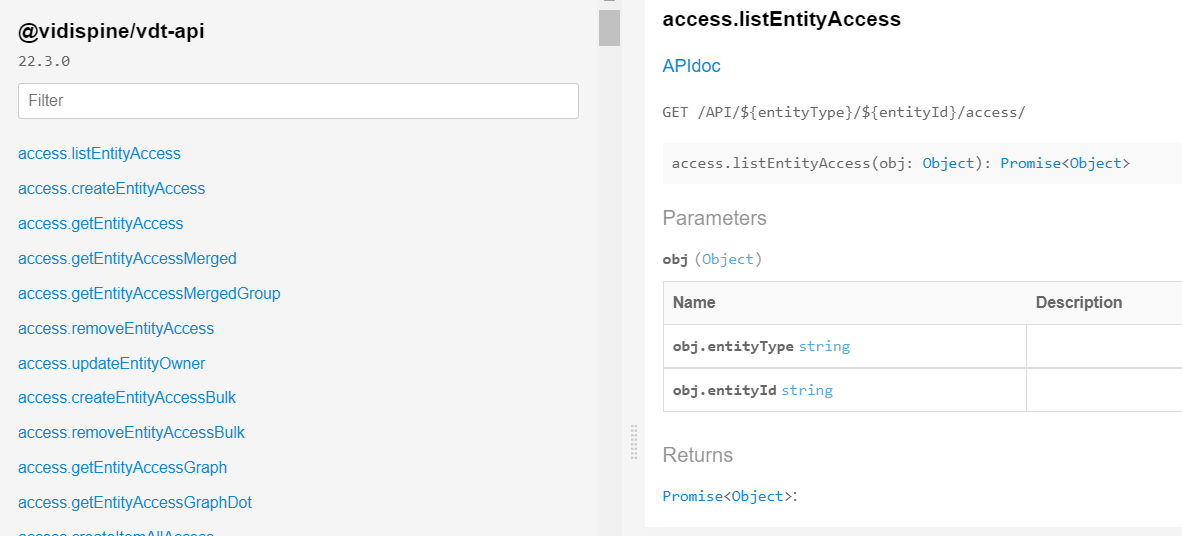Select access.removeEntityAccess in sidebar
This screenshot has height=536, width=1182.
click(x=116, y=329)
